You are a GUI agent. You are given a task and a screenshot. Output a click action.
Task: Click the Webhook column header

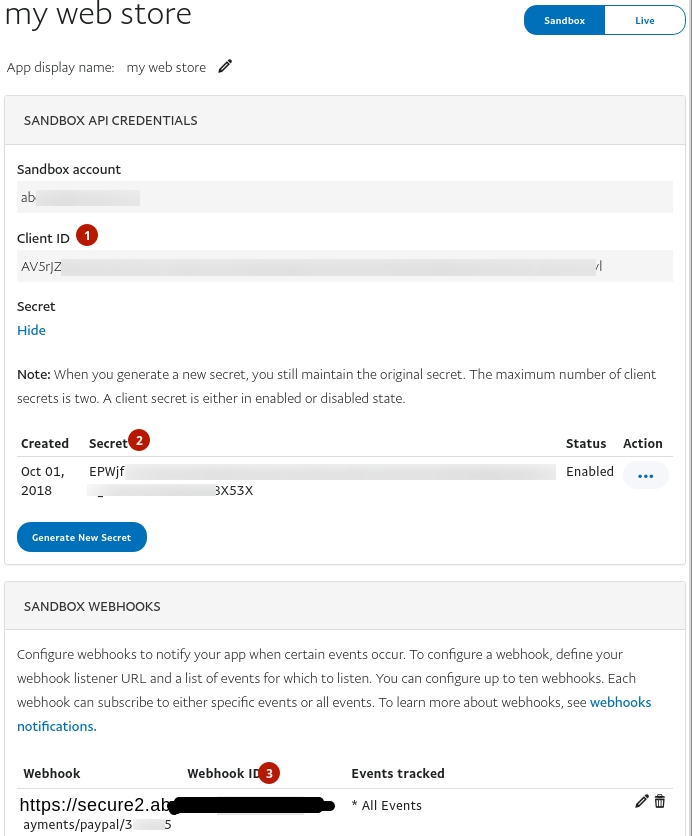pos(52,773)
